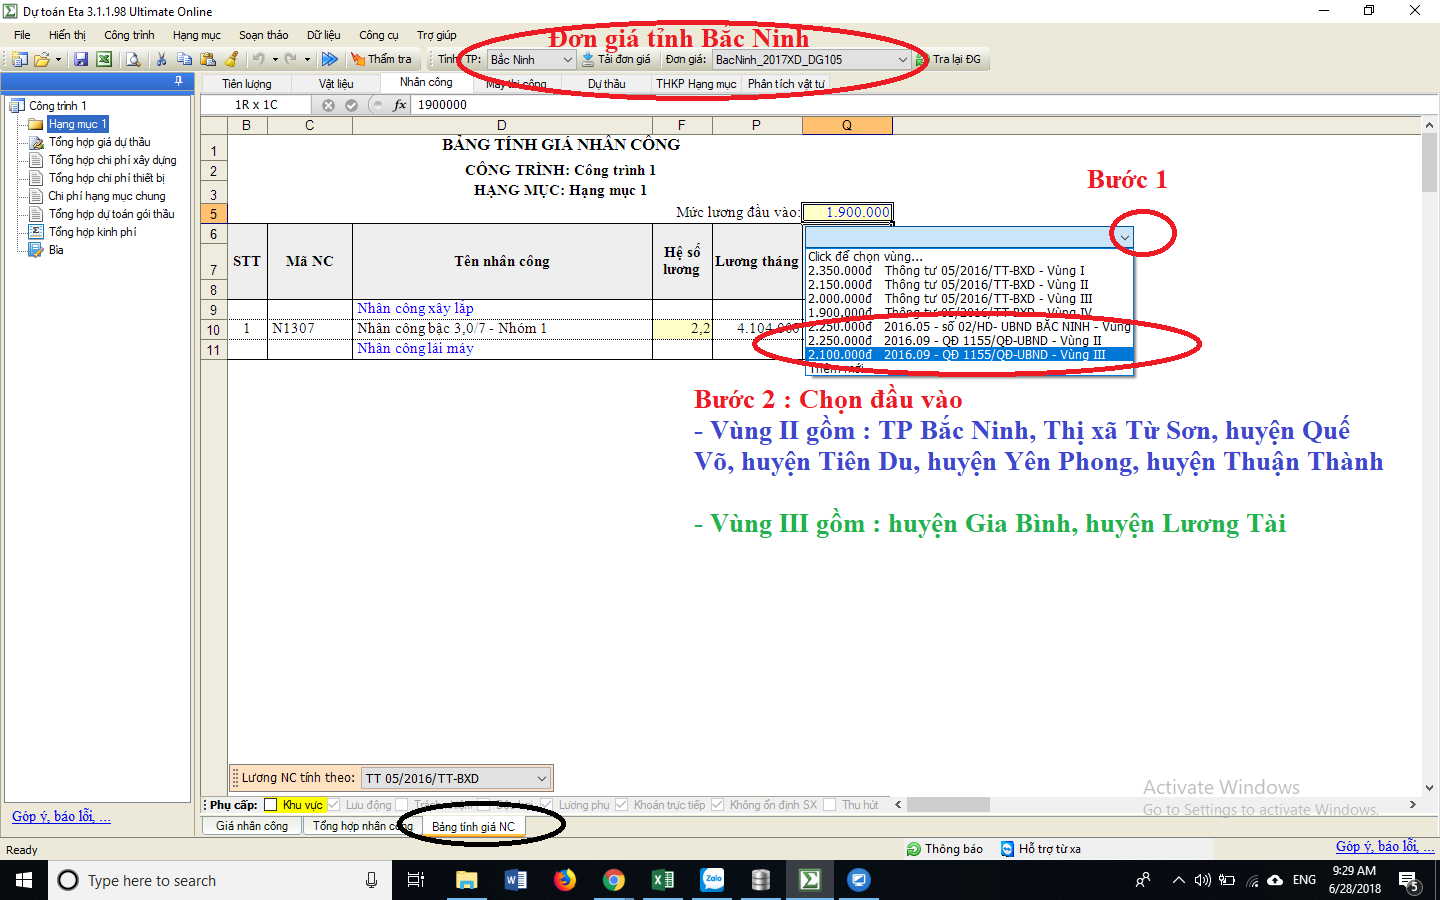The image size is (1440, 900).
Task: Toggle the Lưu động checkbox
Action: pos(334,805)
